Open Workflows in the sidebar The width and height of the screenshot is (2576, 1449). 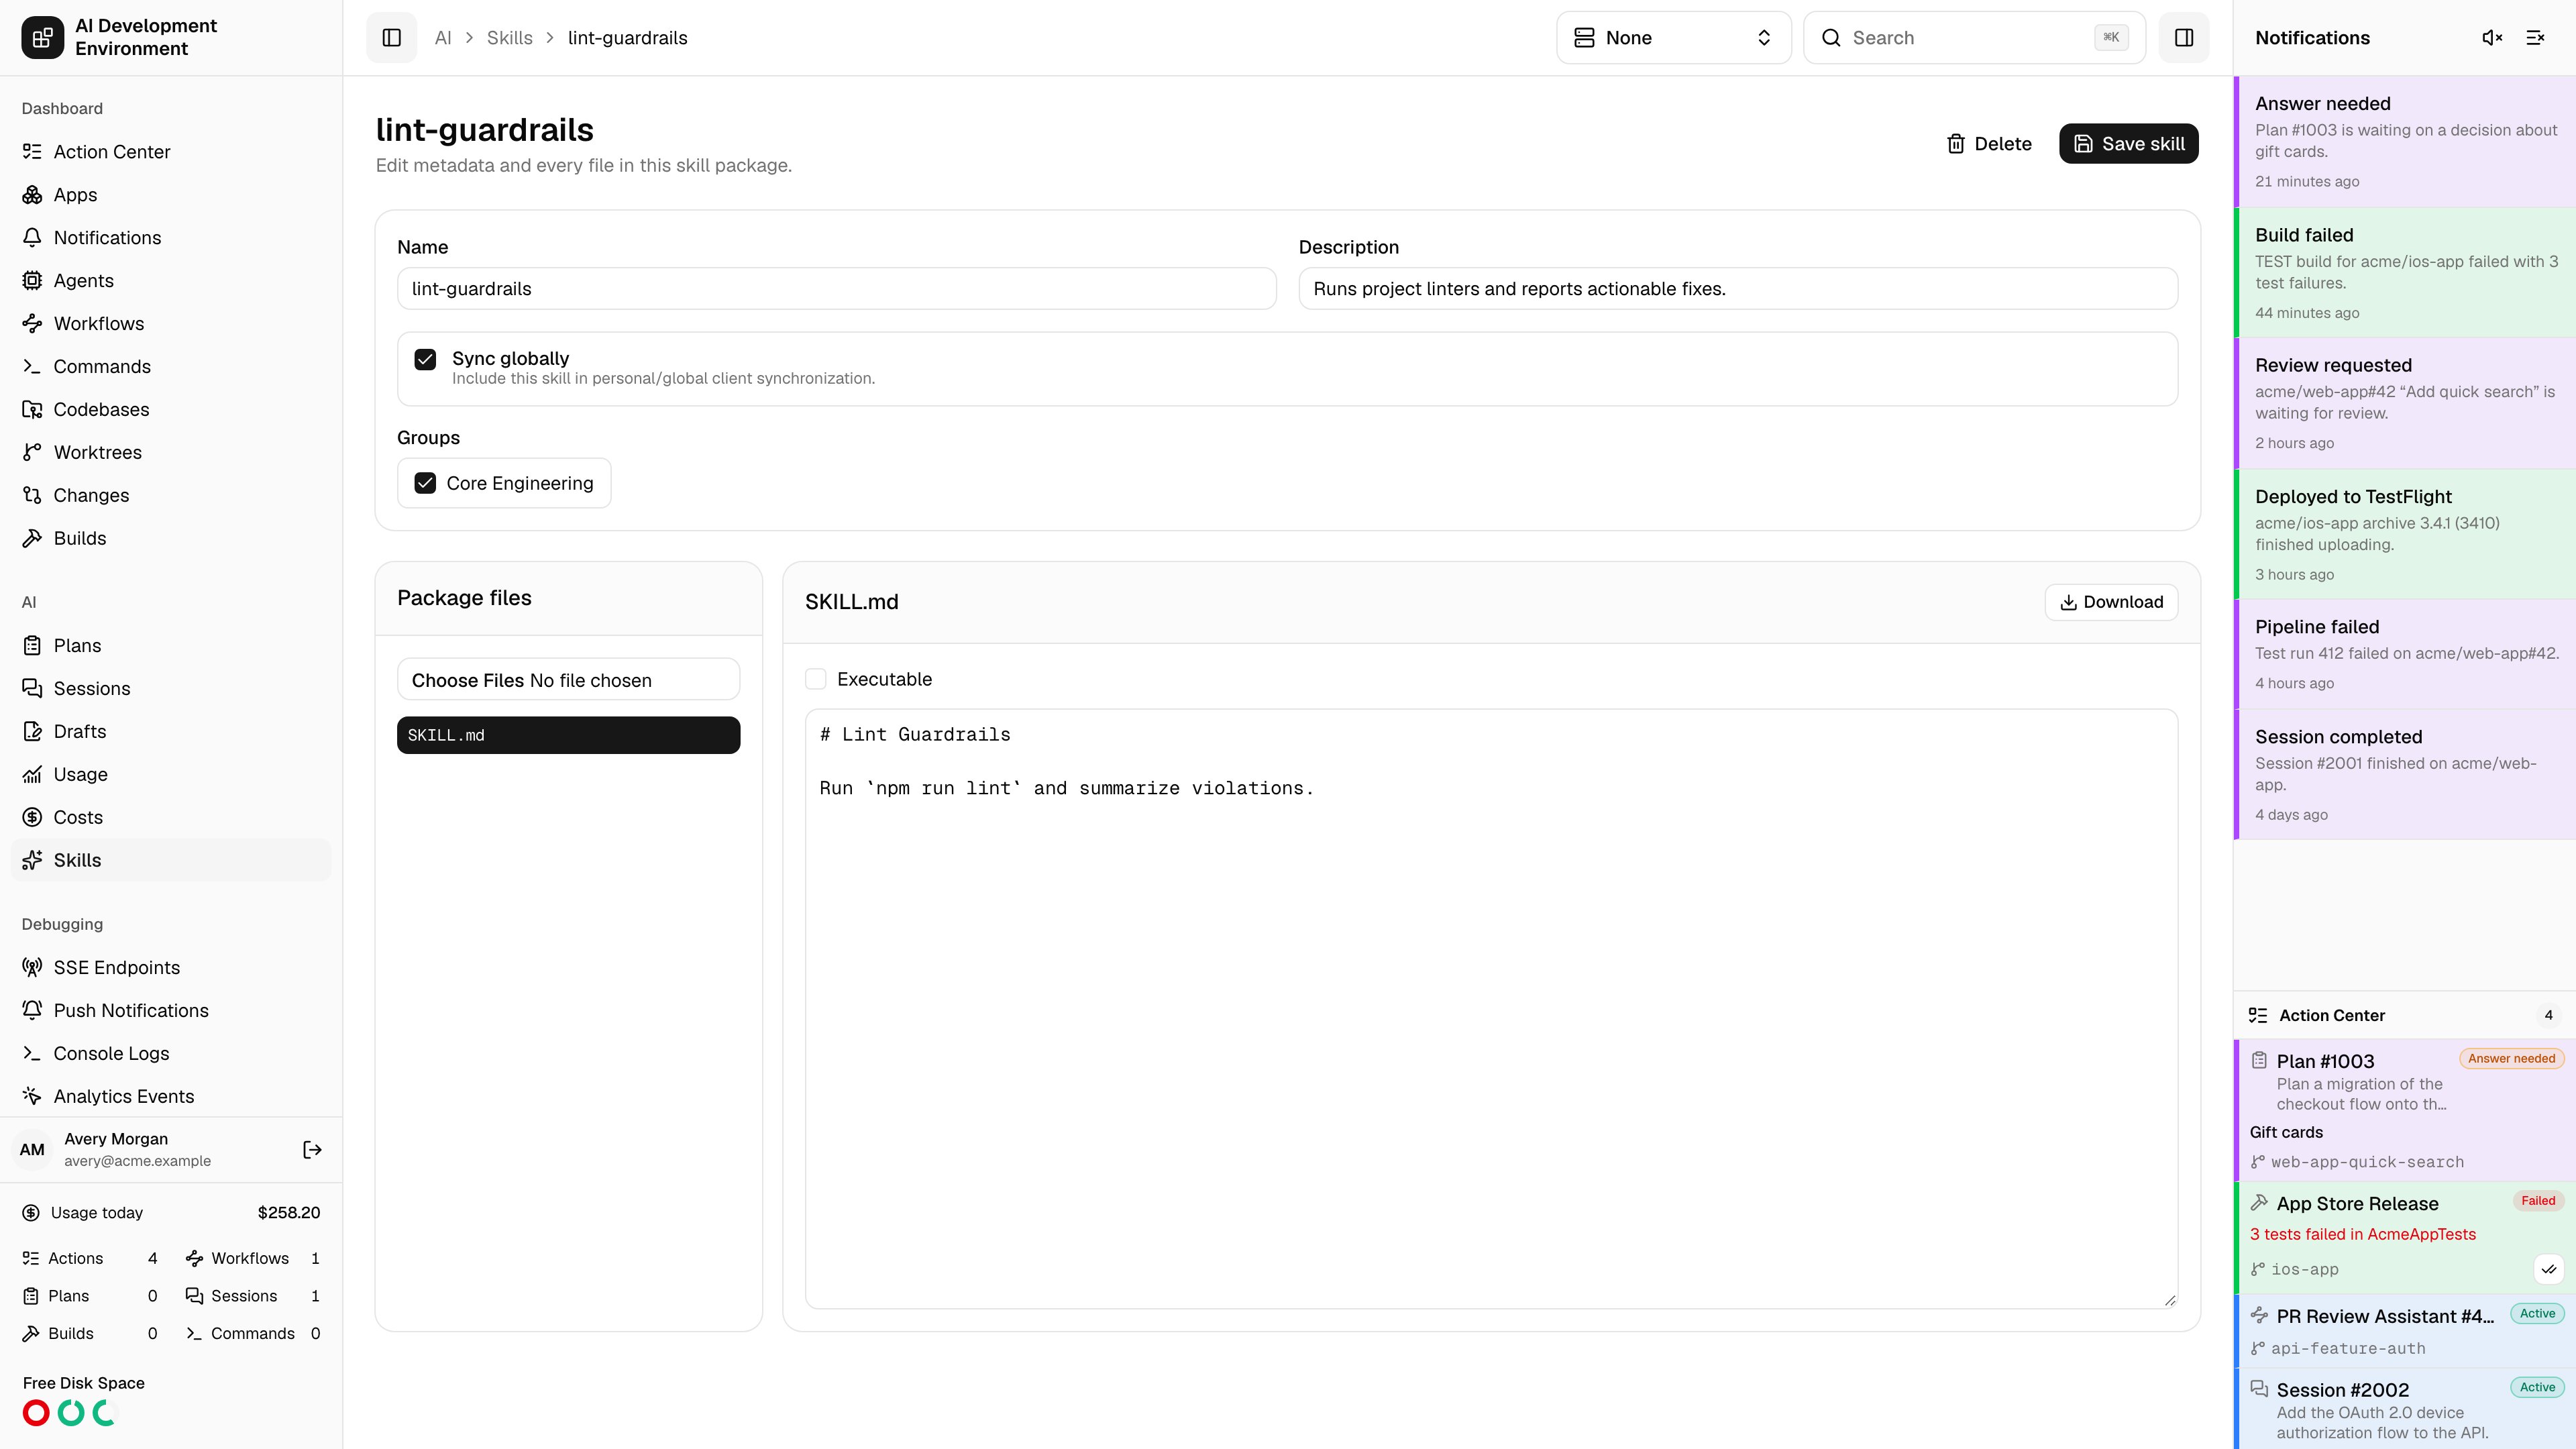(x=171, y=324)
